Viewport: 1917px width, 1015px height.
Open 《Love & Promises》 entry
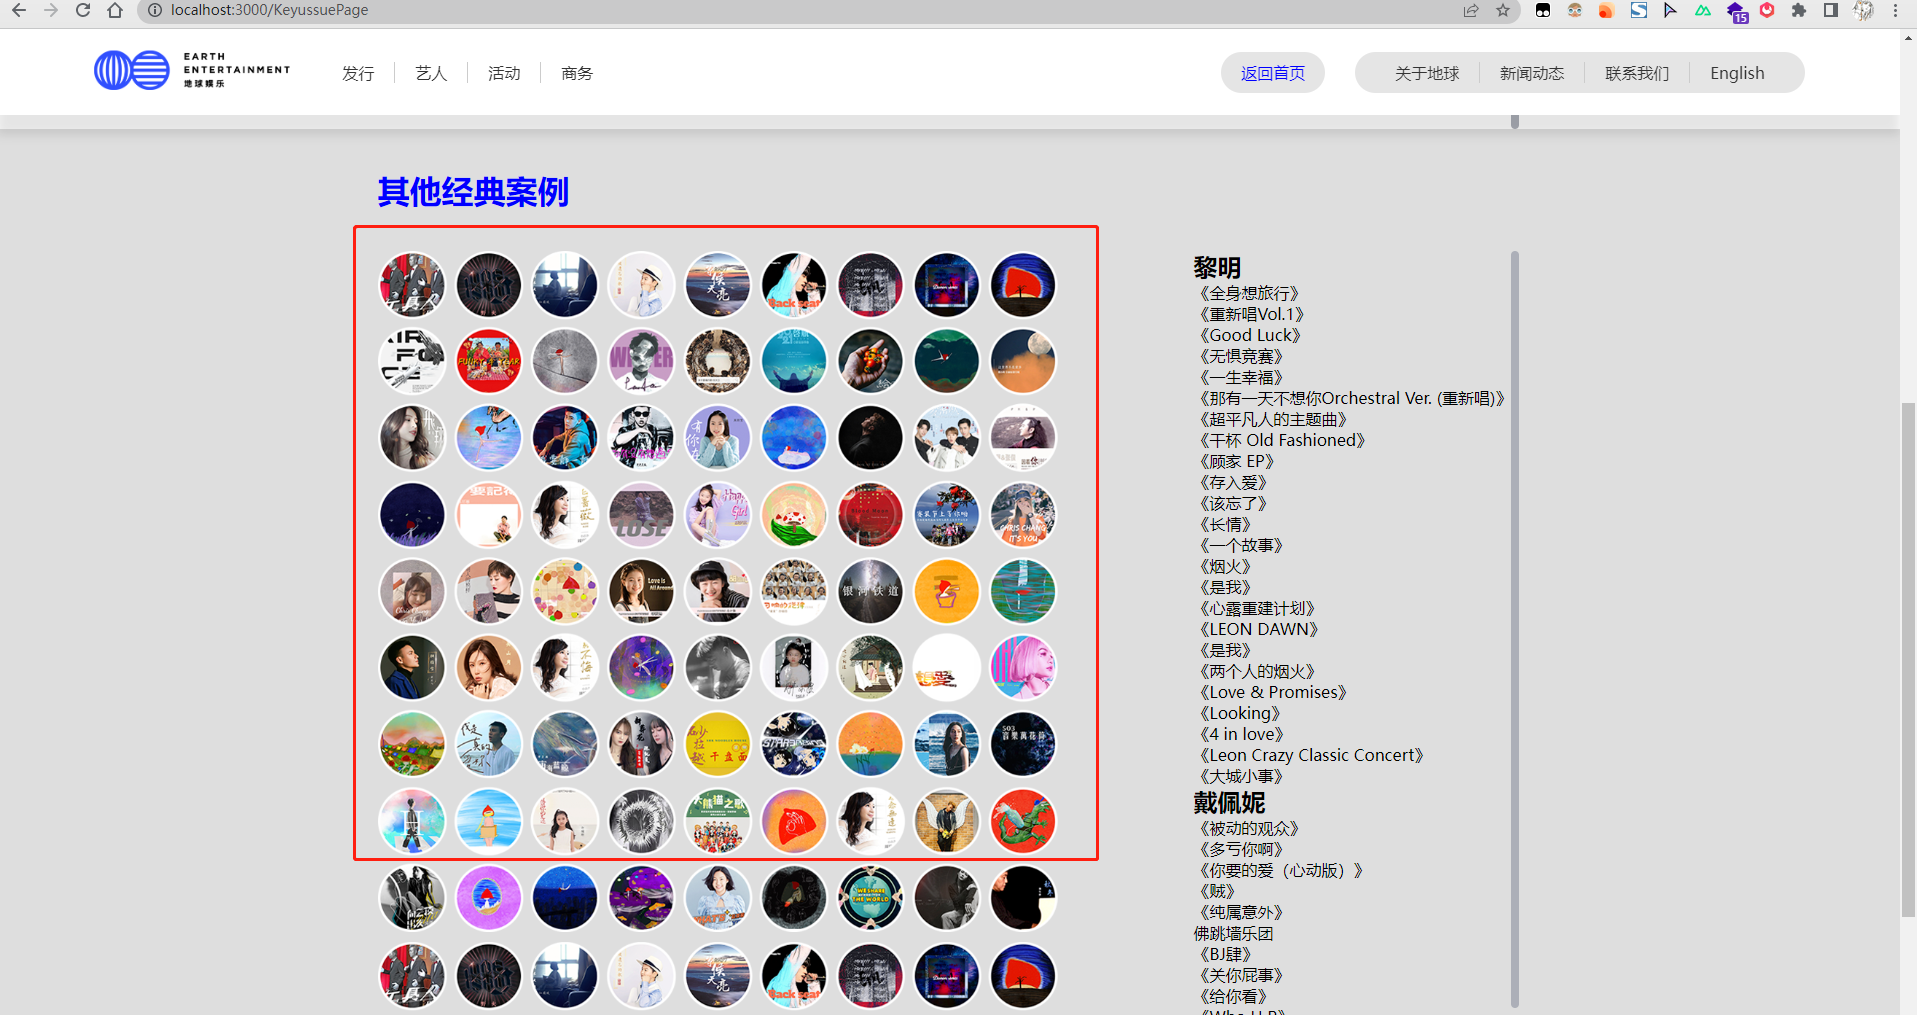(1273, 692)
